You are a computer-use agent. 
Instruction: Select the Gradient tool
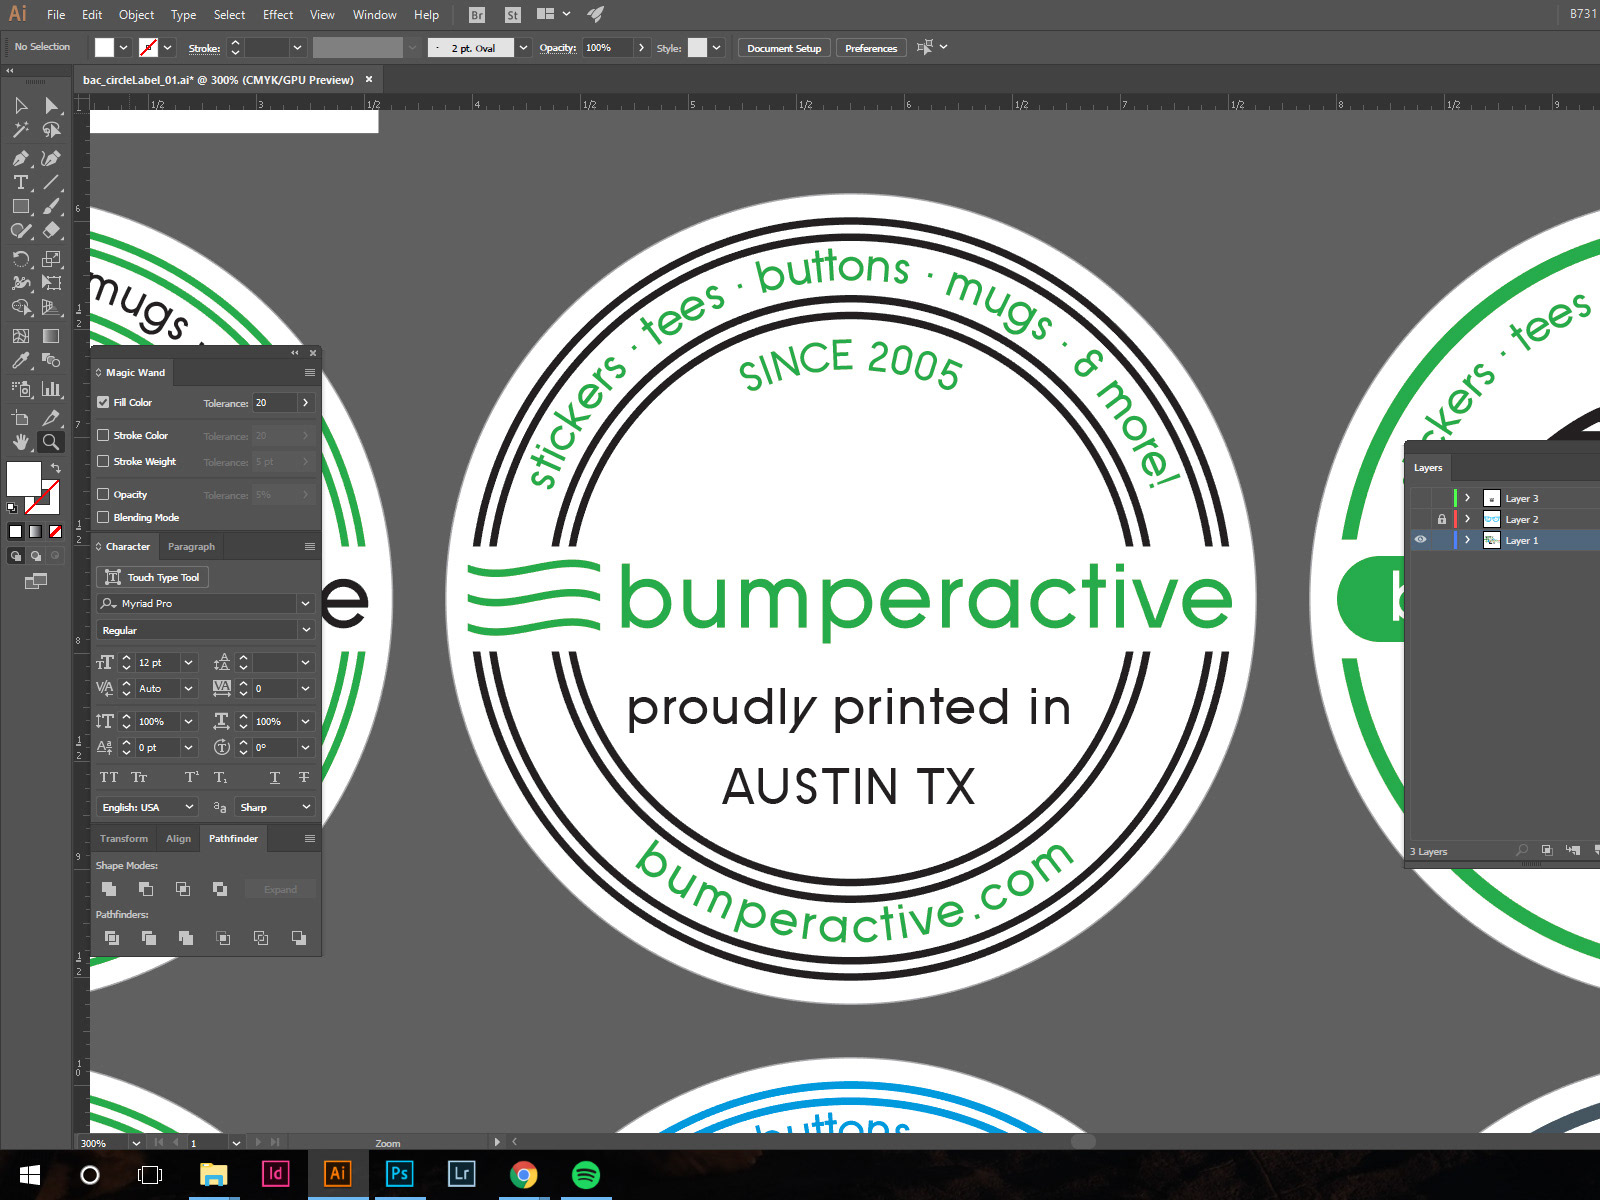(51, 336)
